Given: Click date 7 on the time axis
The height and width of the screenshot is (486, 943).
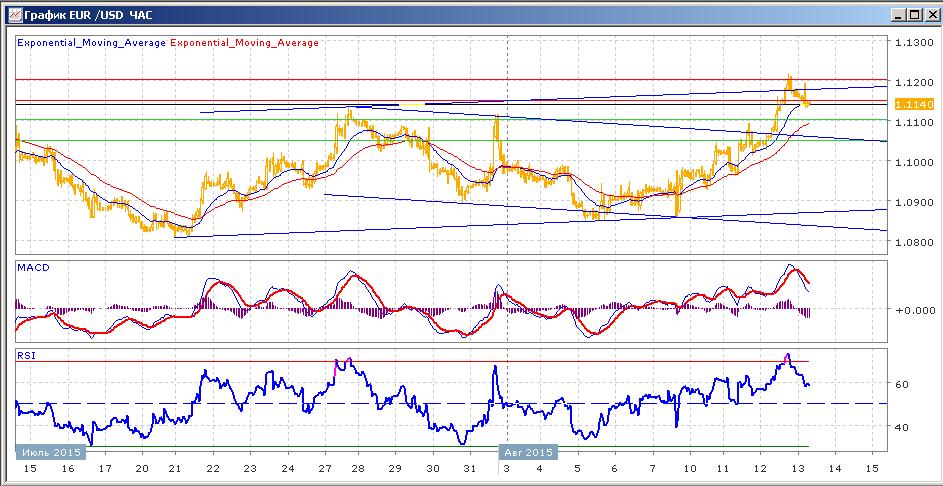Looking at the screenshot, I should (652, 469).
